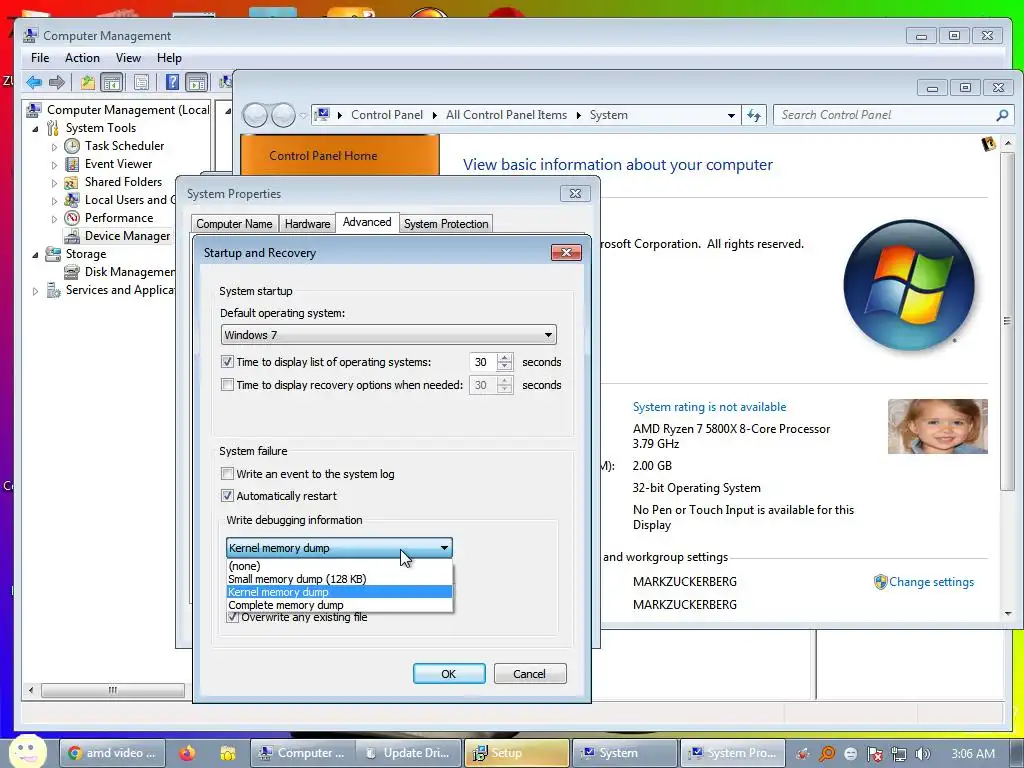Screen dimensions: 1024x768
Task: Choose Complete memory dump option
Action: click(x=339, y=605)
